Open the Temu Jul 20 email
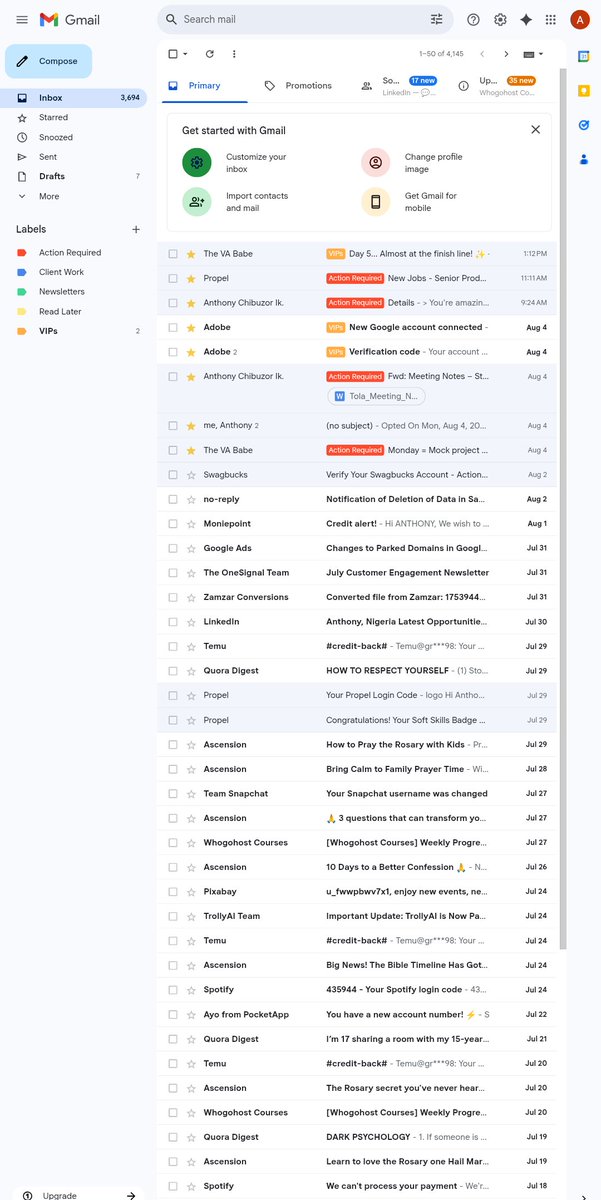The image size is (601, 1200). (x=356, y=1063)
